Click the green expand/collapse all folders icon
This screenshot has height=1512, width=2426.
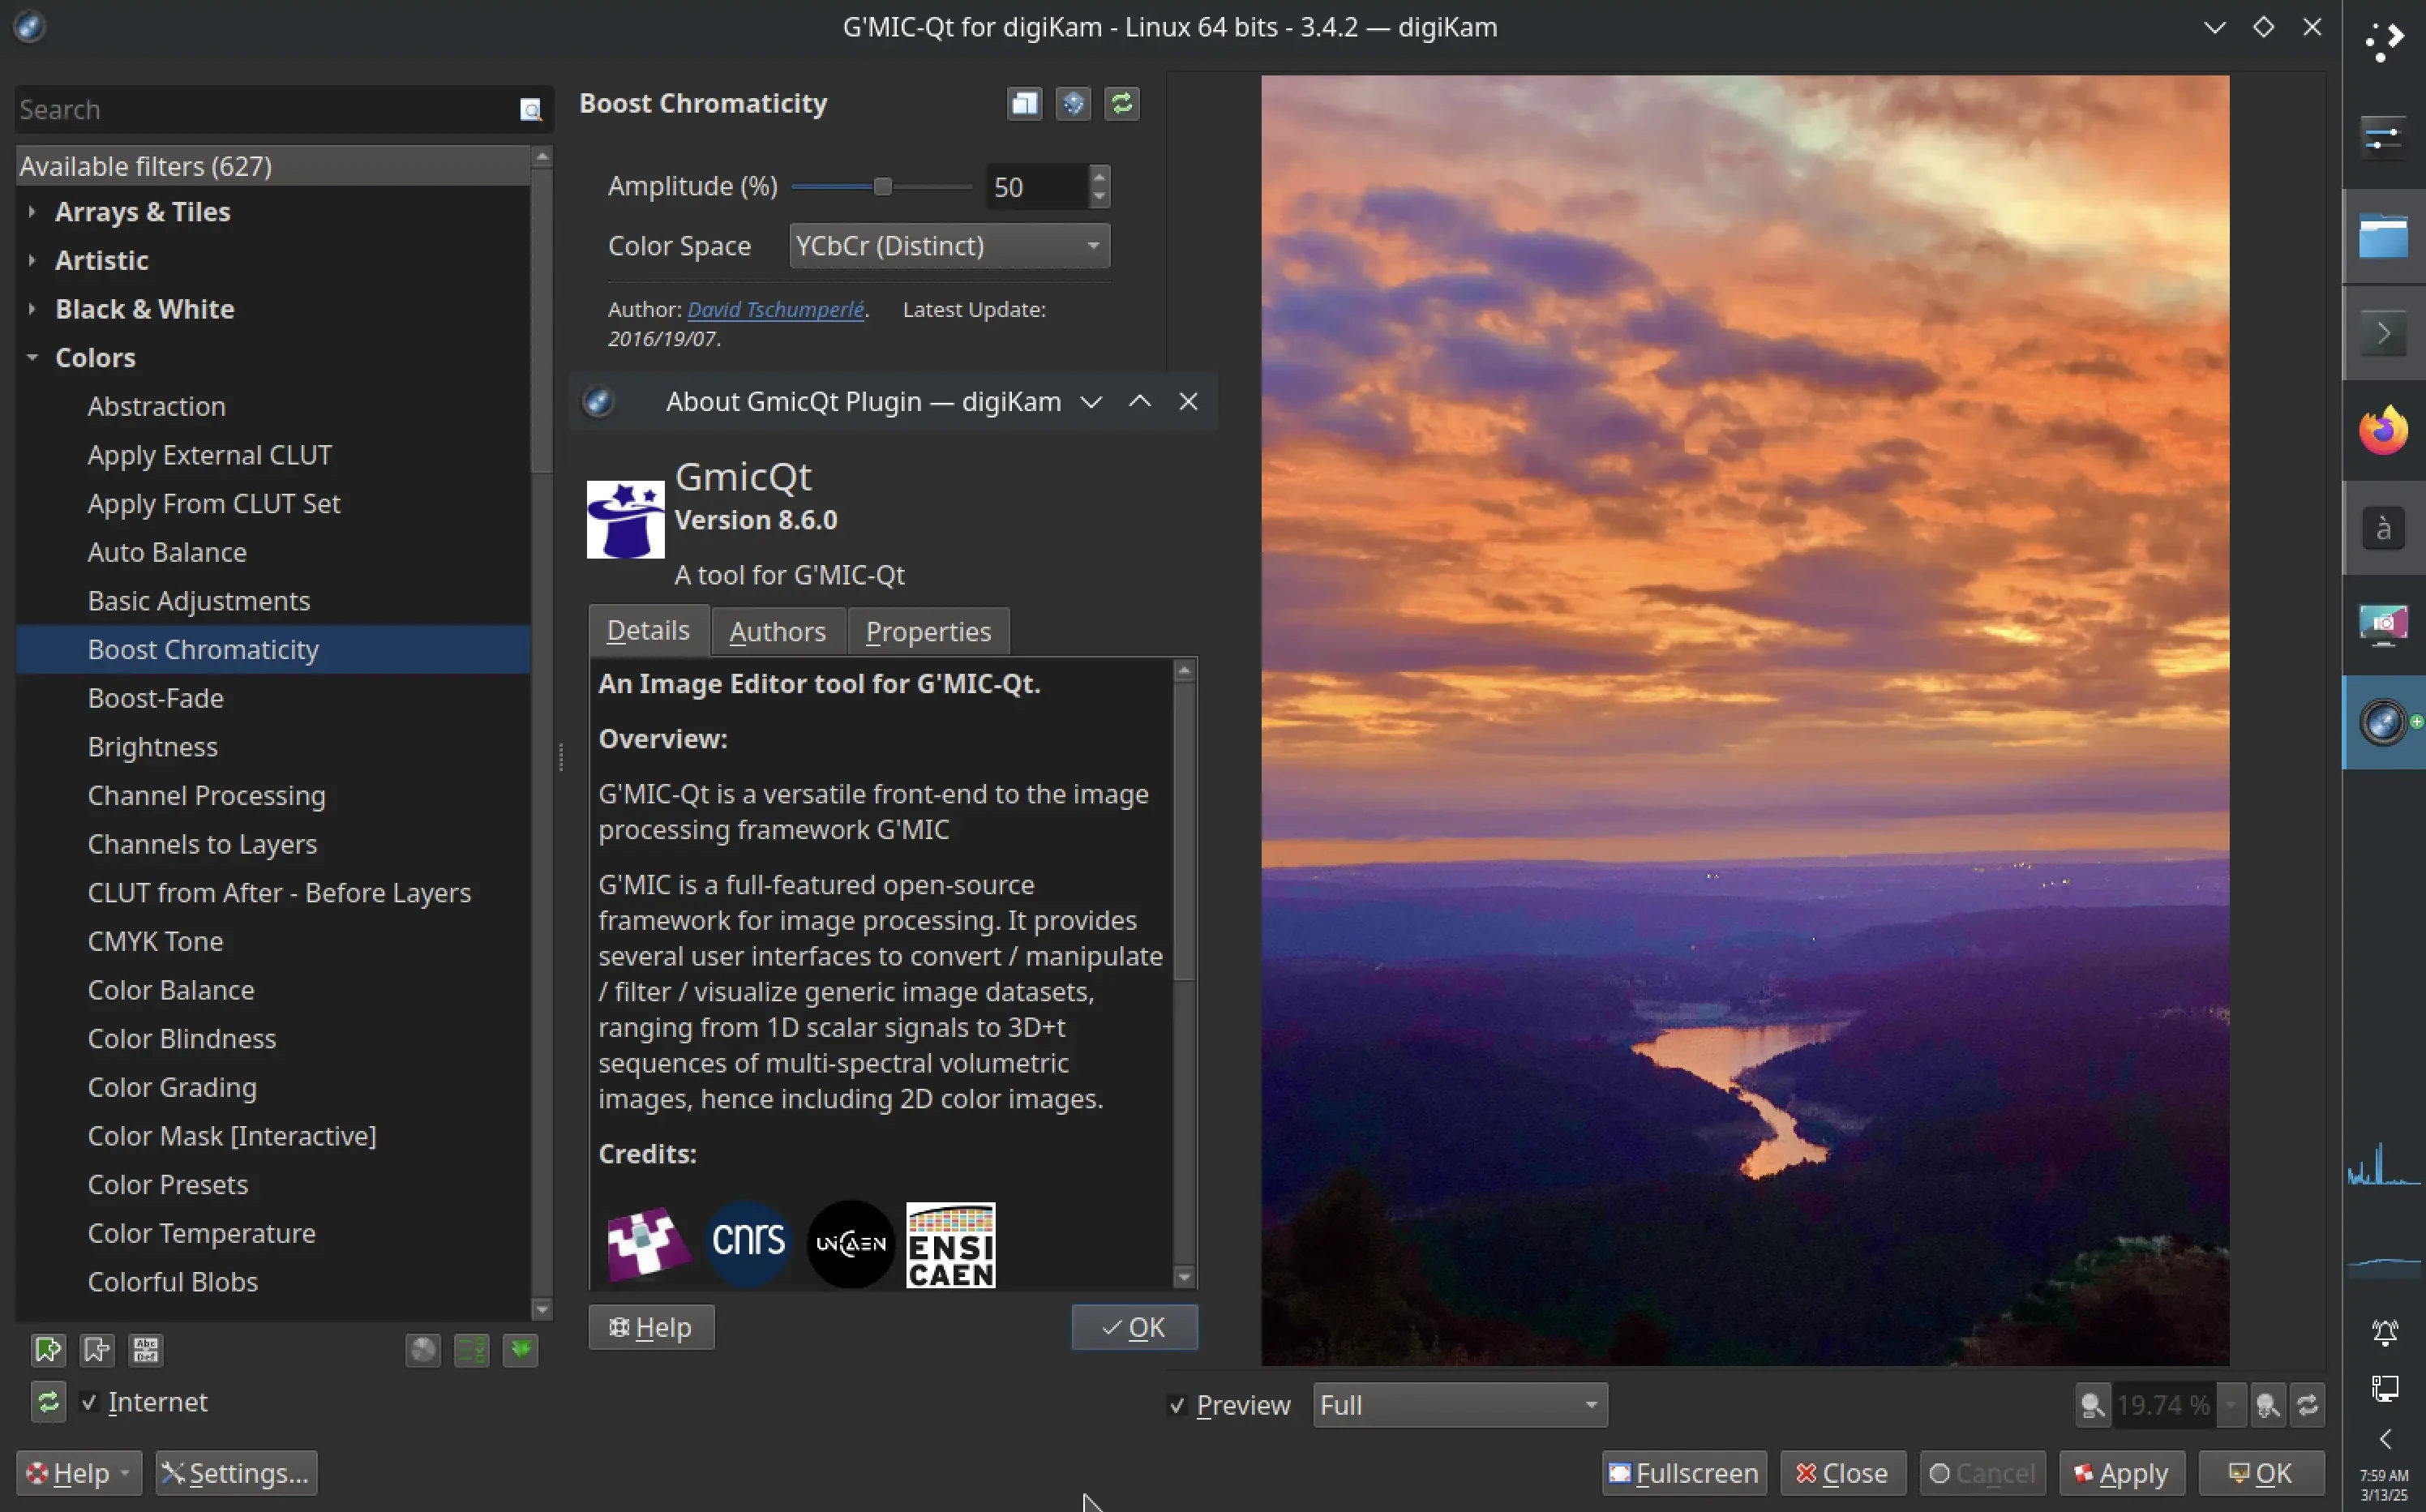[x=521, y=1350]
